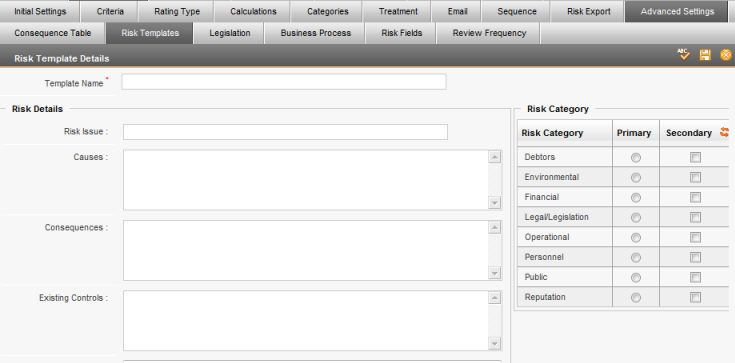Open the Criteria tab

tap(110, 11)
